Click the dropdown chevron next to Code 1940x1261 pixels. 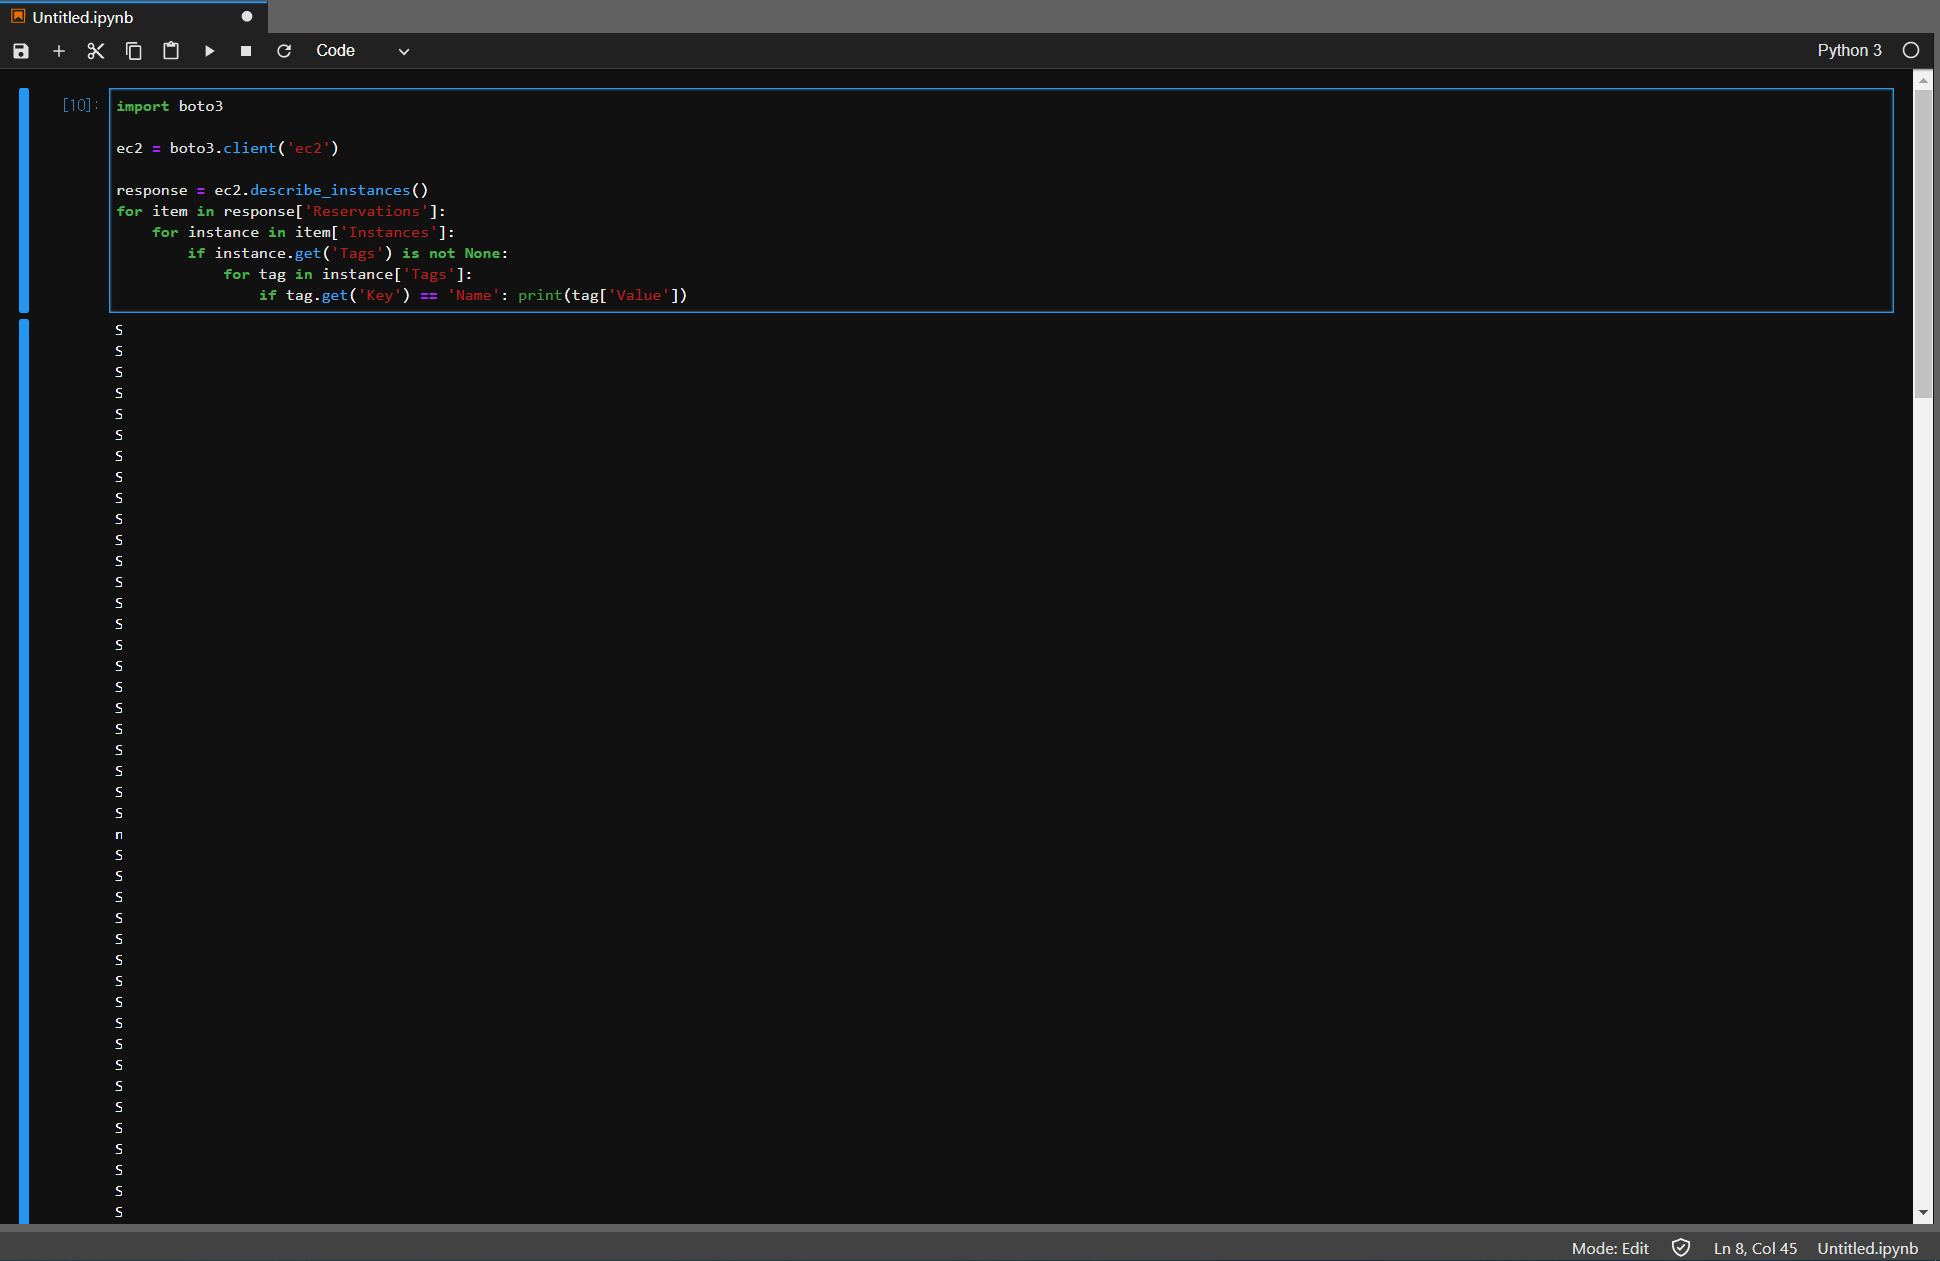pyautogui.click(x=404, y=52)
